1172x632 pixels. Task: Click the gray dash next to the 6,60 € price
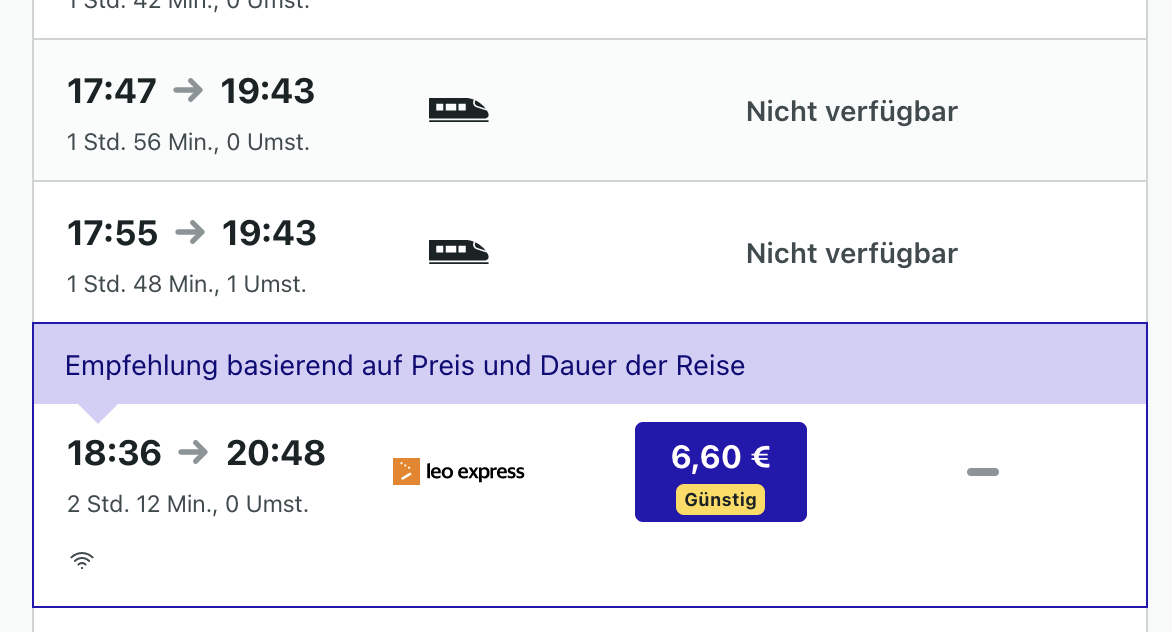point(983,472)
